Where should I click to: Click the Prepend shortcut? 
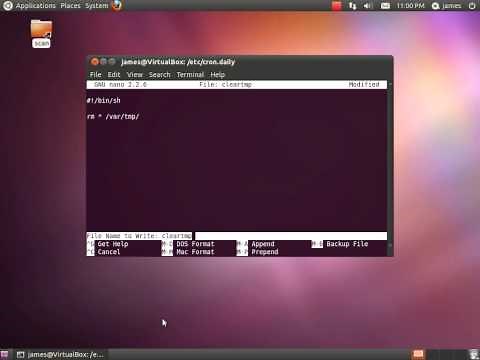pos(257,252)
